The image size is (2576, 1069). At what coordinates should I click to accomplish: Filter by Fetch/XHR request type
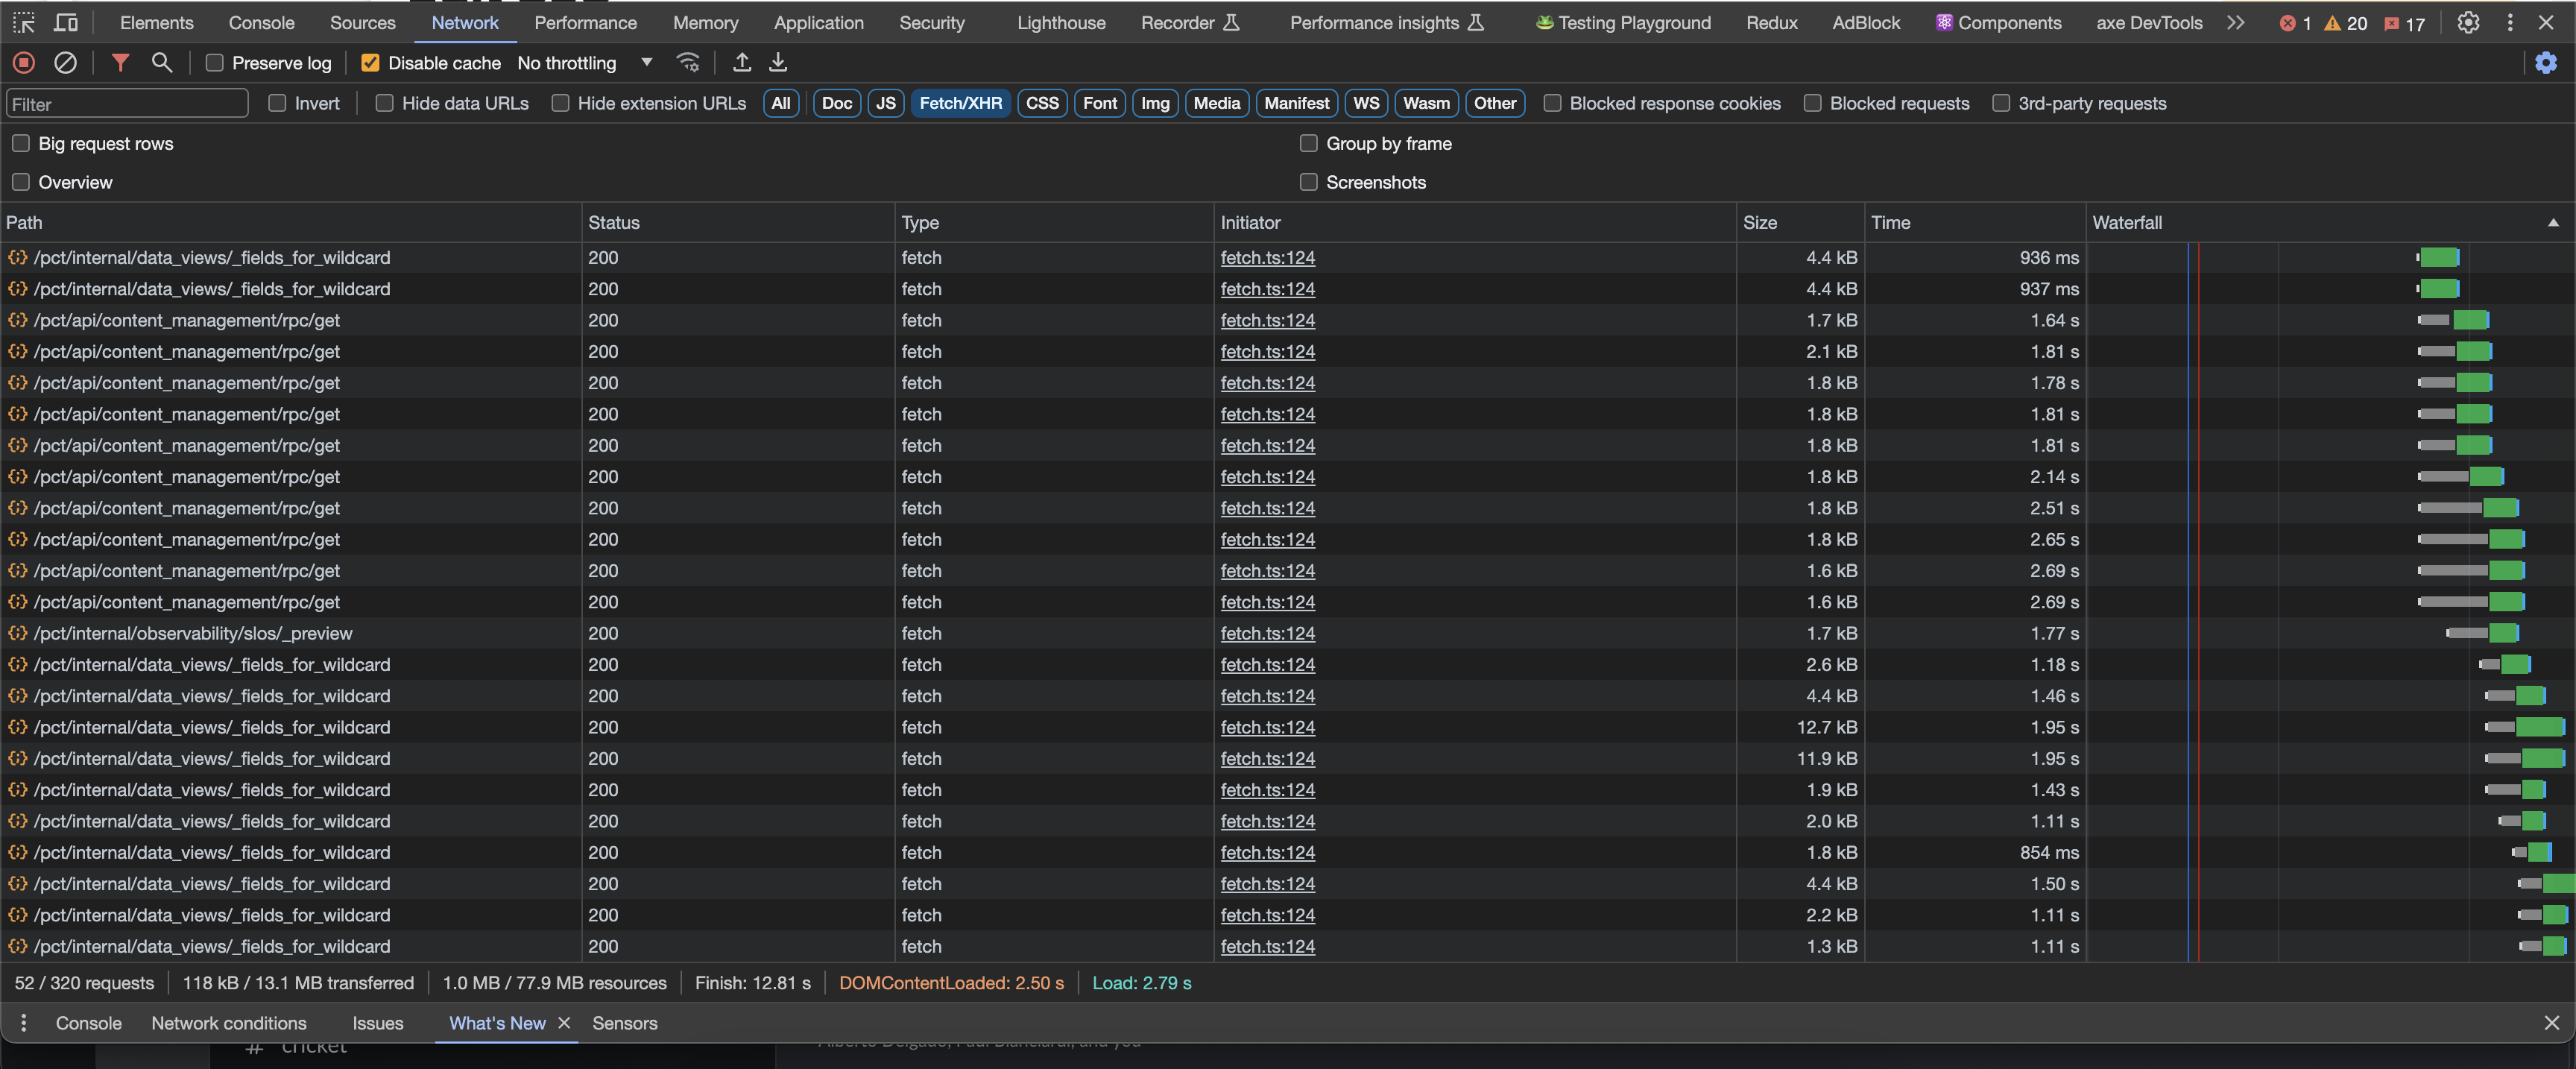point(960,103)
